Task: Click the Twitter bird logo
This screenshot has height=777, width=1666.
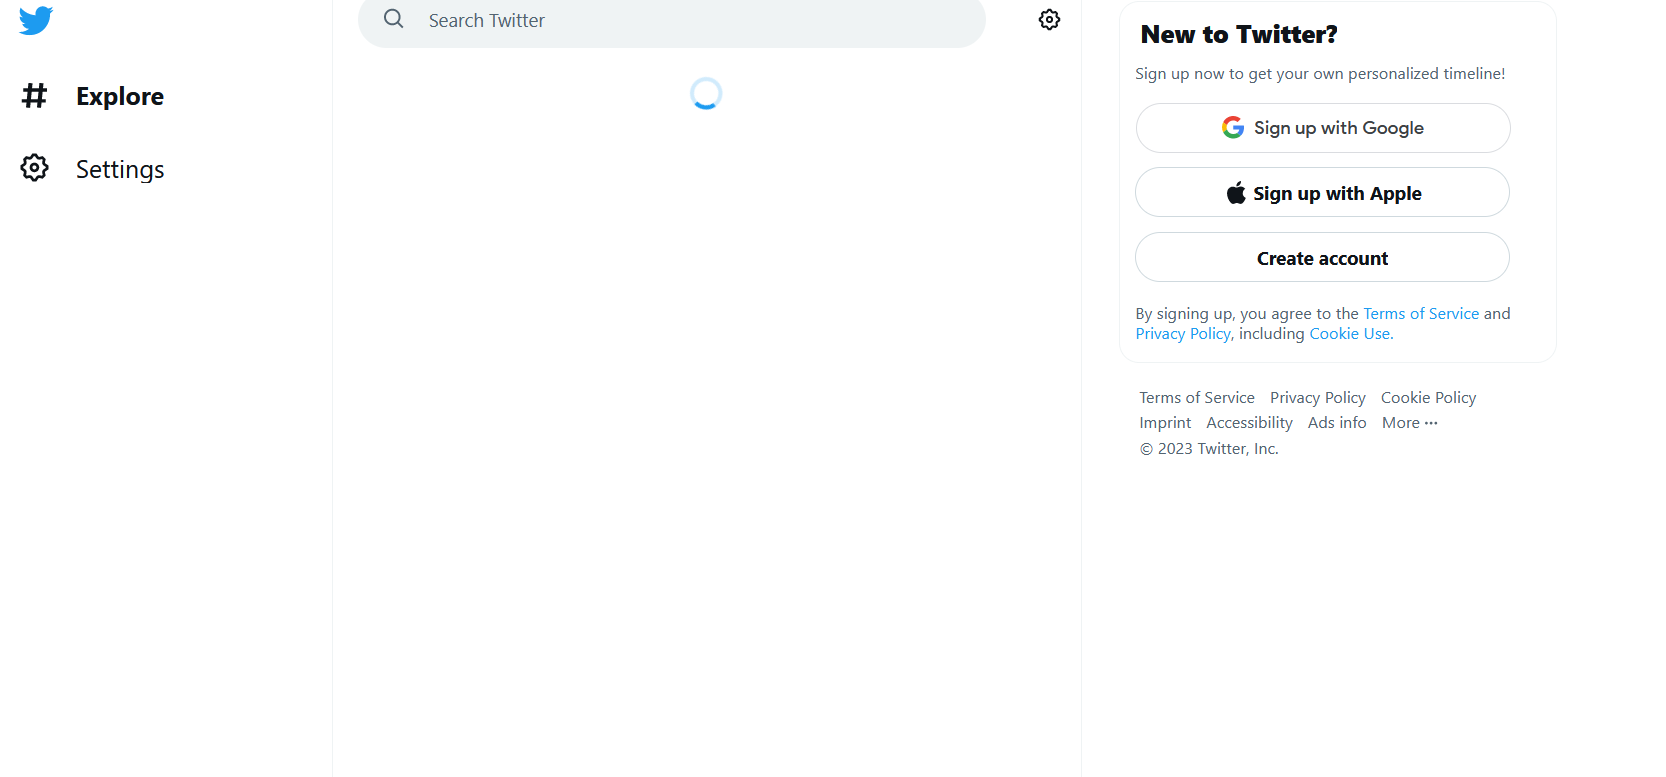Action: pos(36,20)
